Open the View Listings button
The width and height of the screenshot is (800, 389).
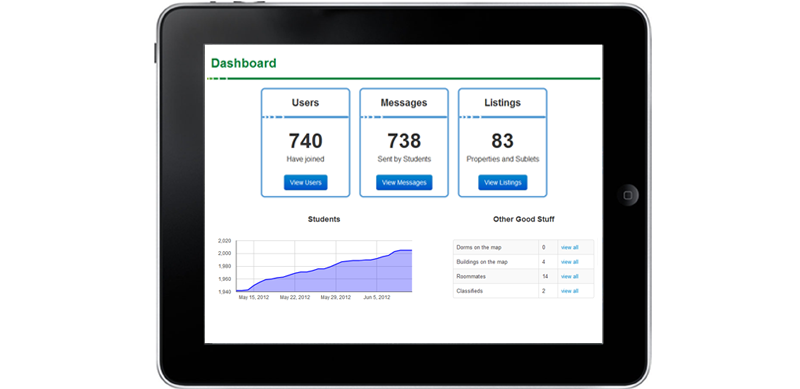click(503, 183)
